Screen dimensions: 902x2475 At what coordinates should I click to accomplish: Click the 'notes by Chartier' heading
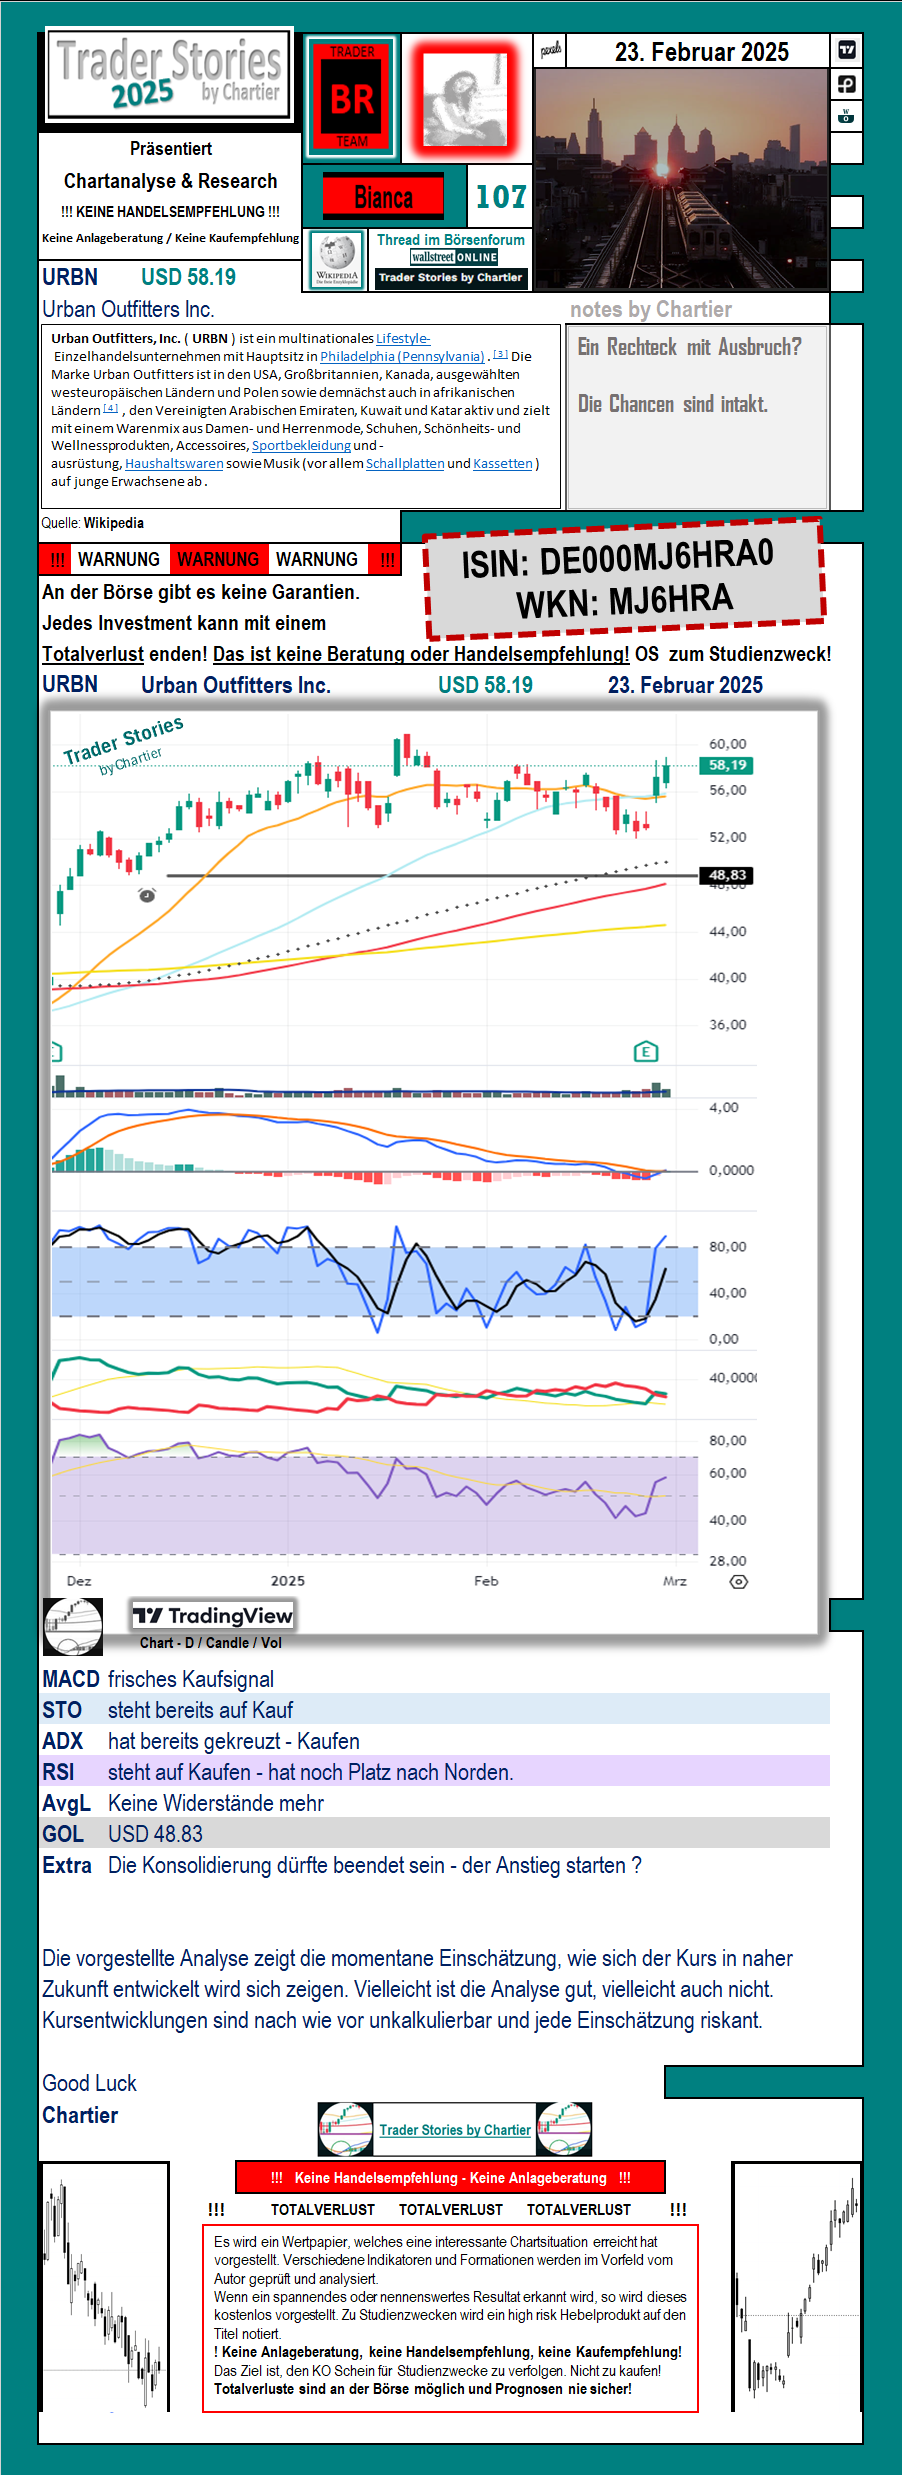click(651, 309)
